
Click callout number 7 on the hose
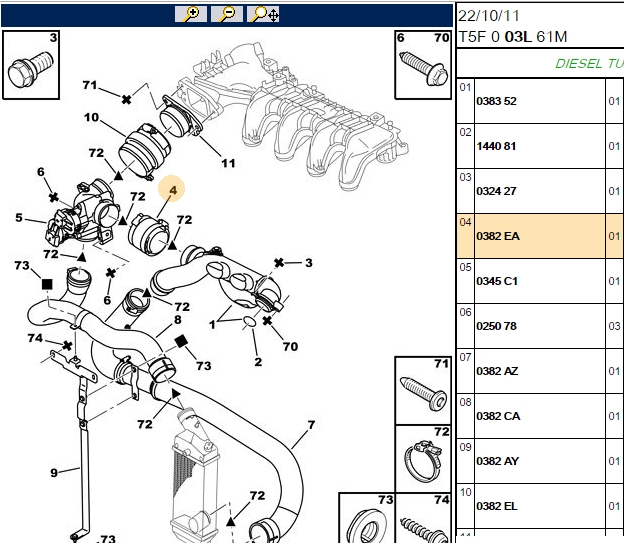[311, 425]
